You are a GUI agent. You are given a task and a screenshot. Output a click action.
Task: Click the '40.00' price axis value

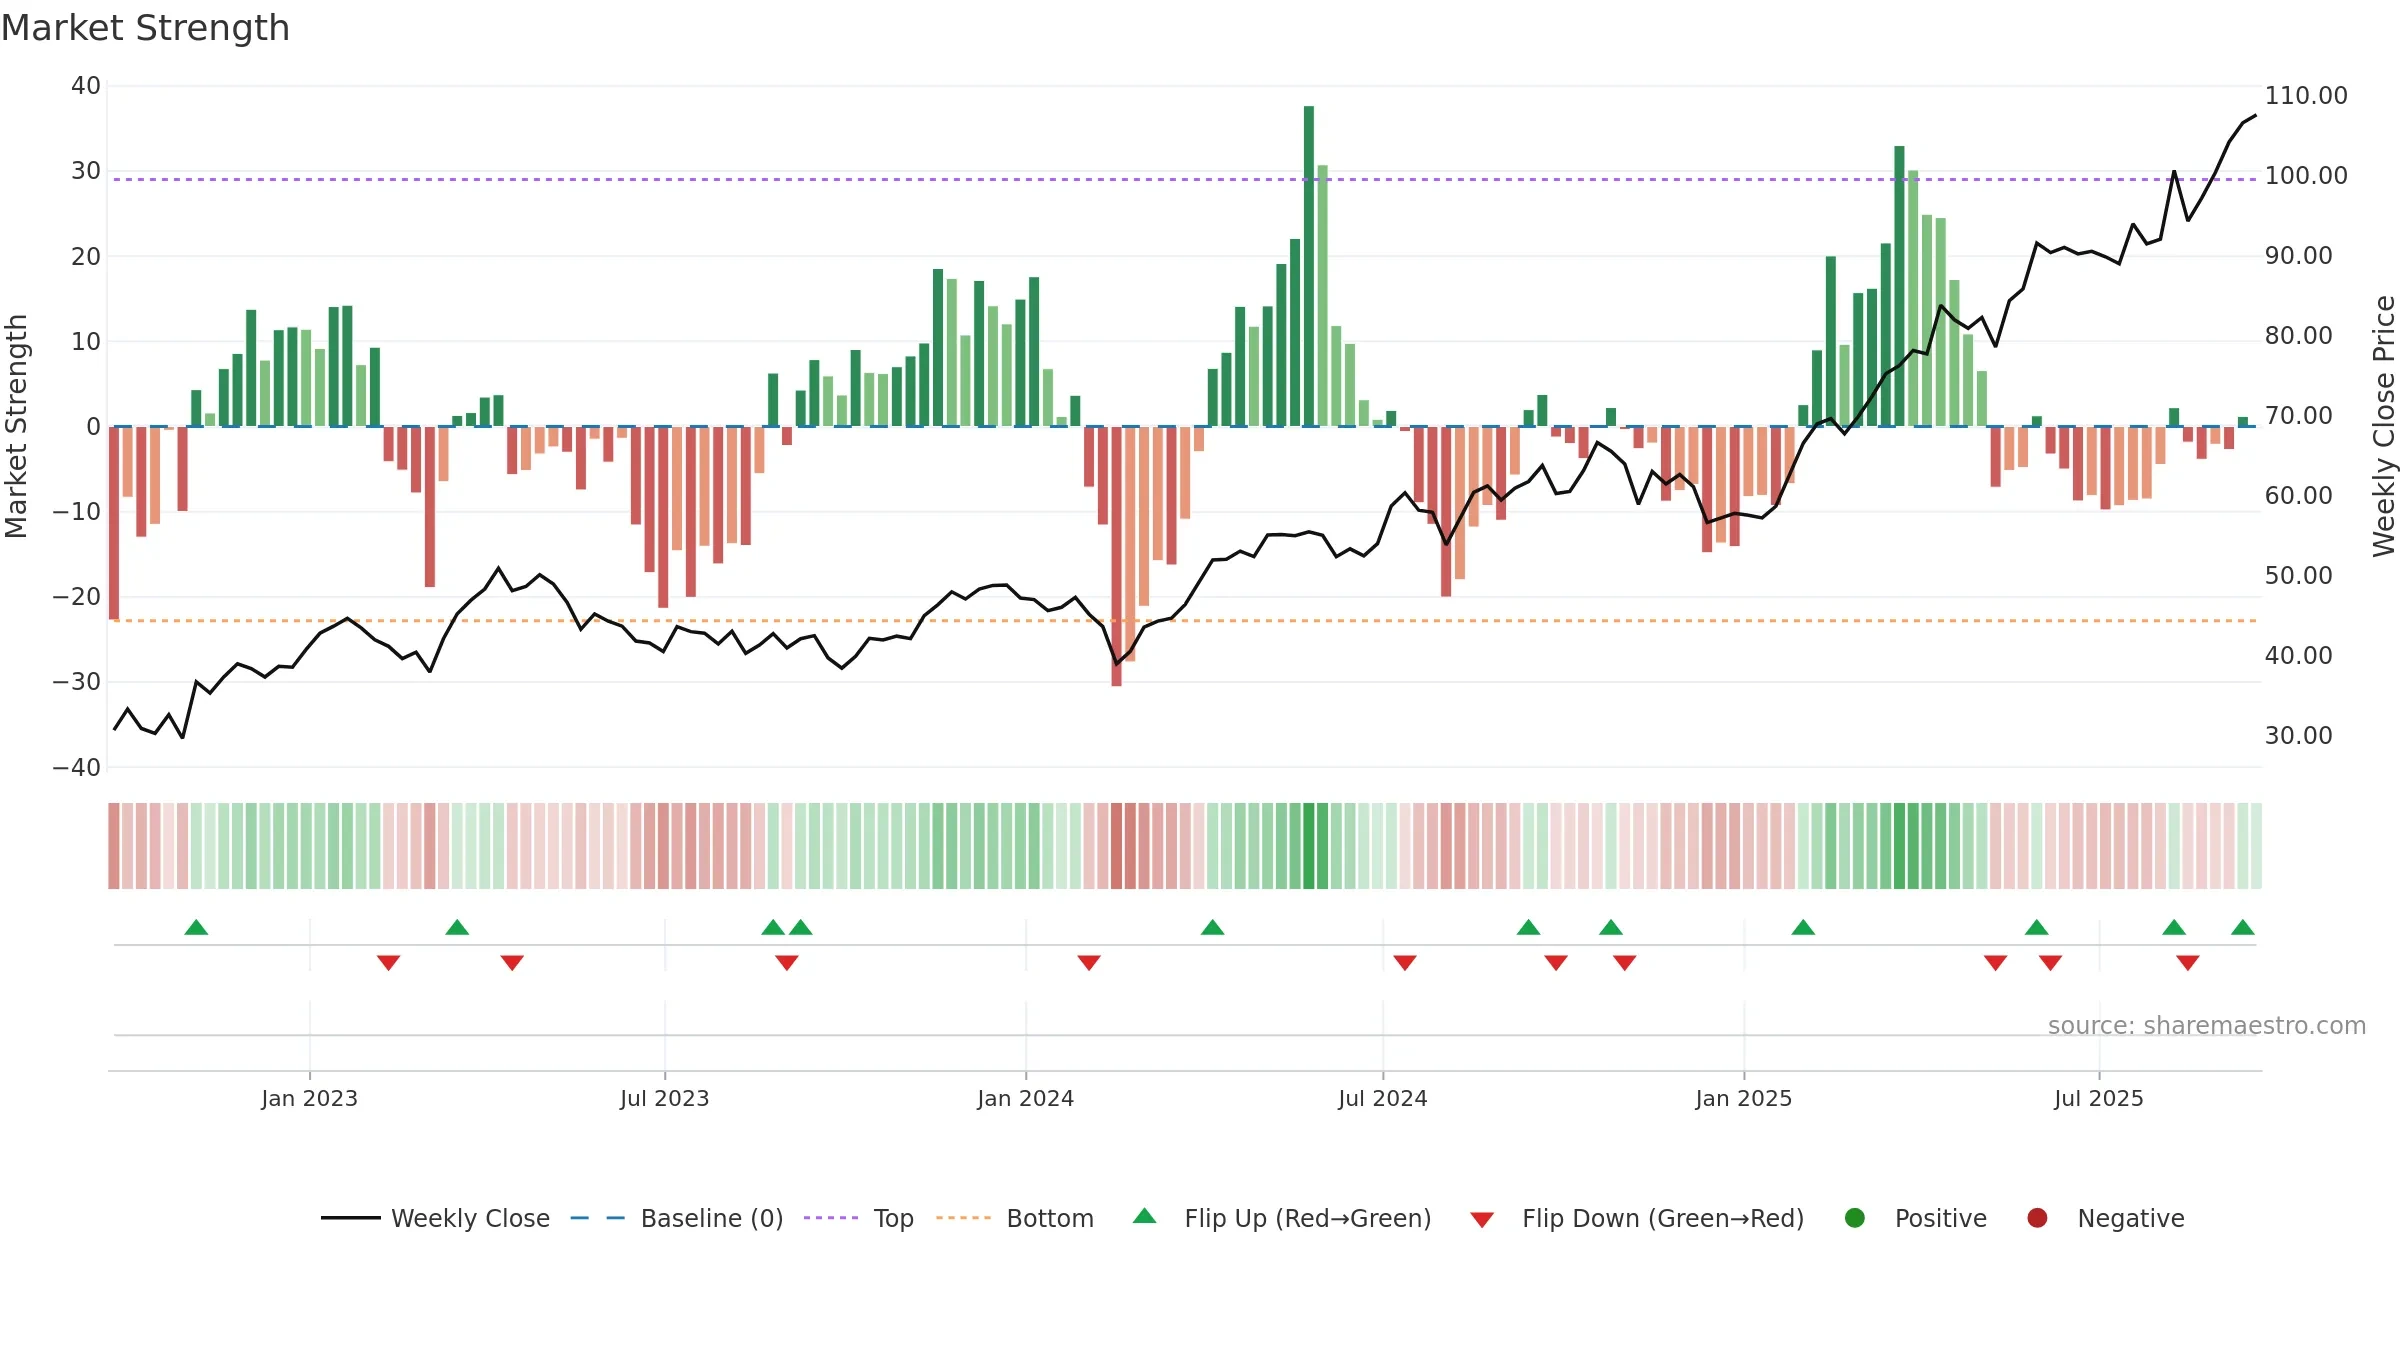click(x=2299, y=656)
